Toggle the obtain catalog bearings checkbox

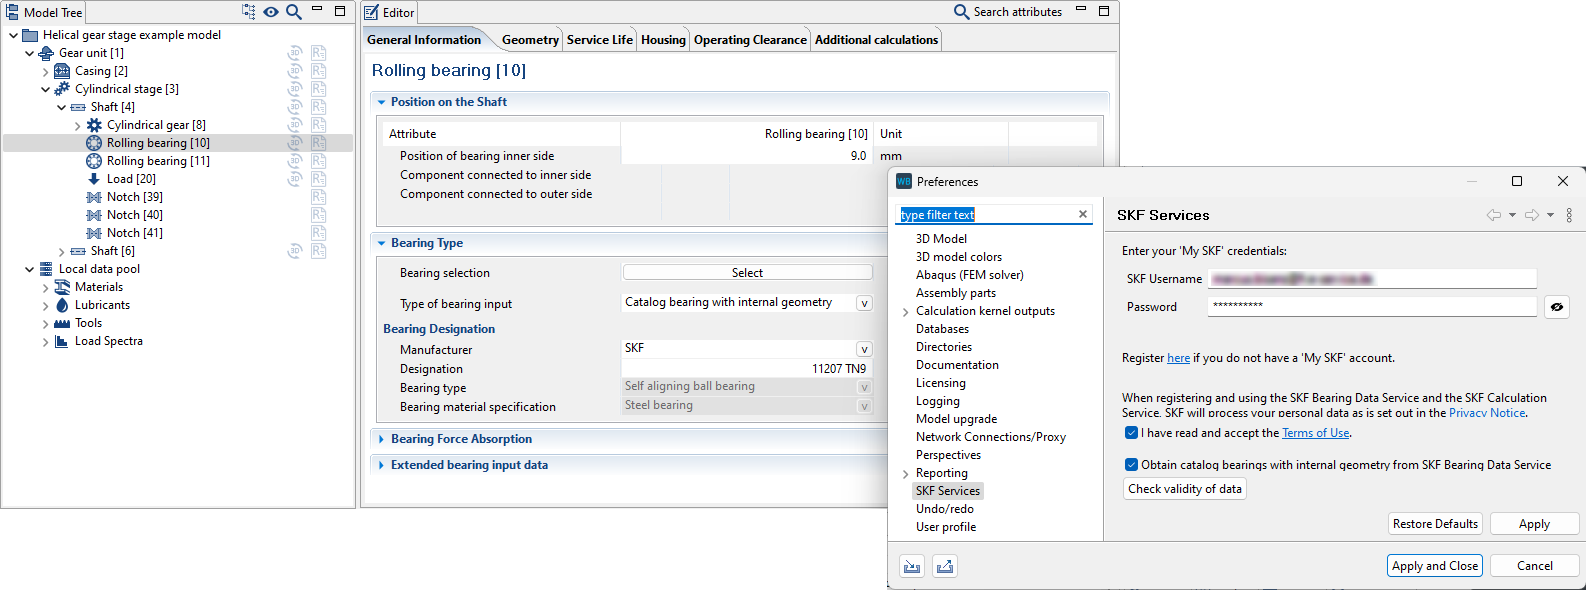coord(1131,464)
